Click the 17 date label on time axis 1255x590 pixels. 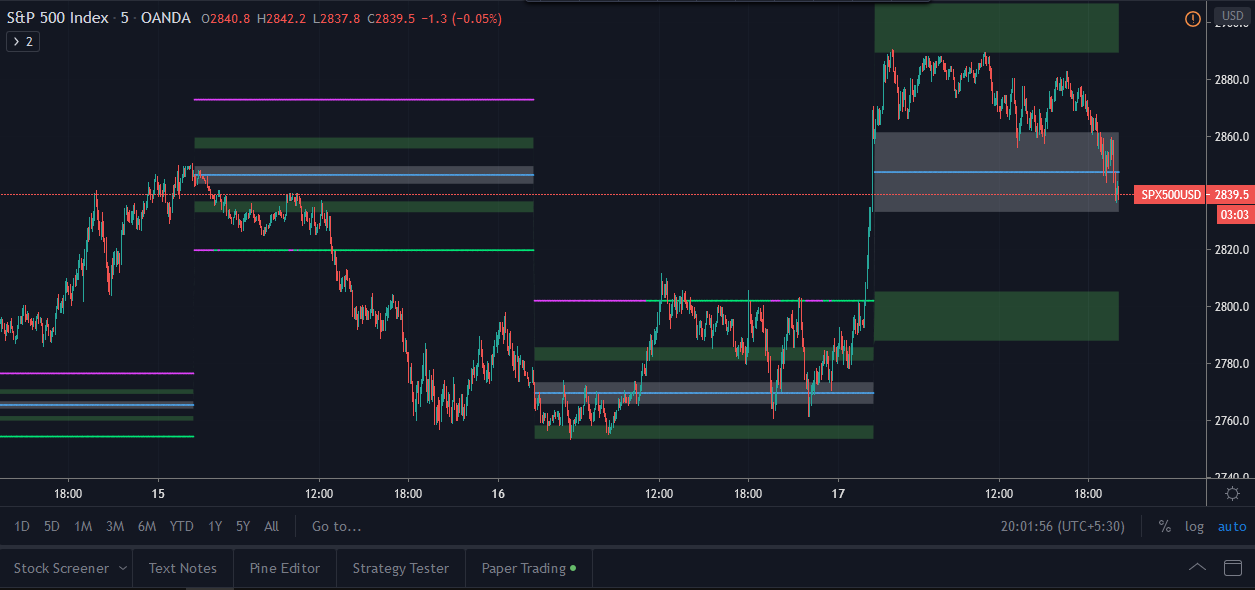point(838,494)
